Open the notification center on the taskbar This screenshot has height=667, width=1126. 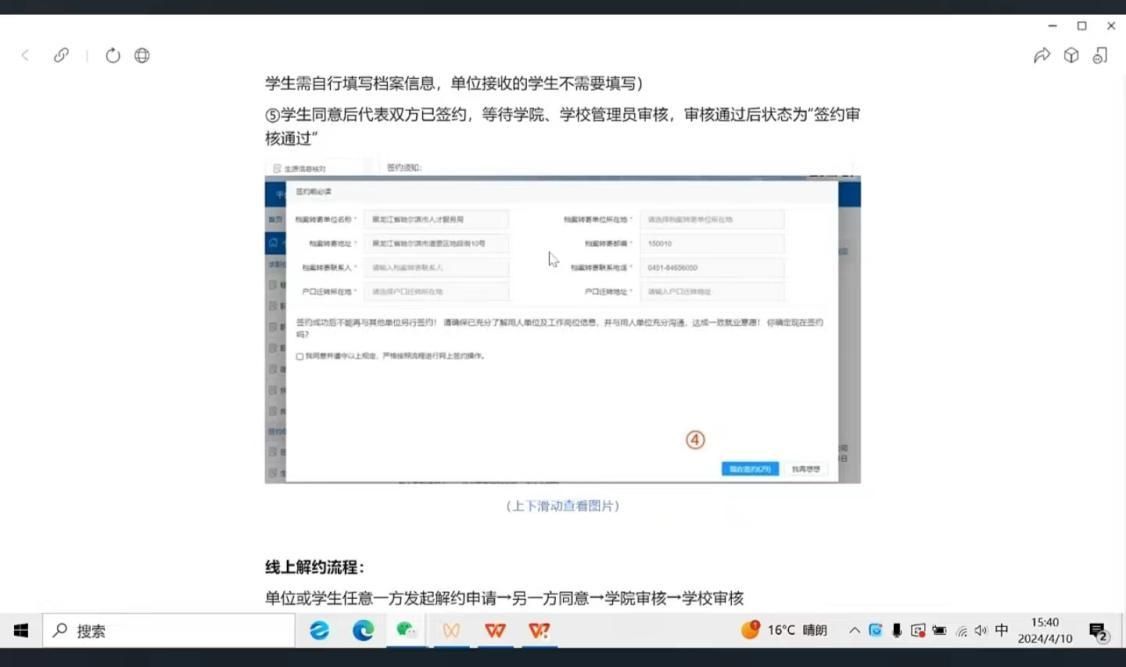pos(1099,631)
